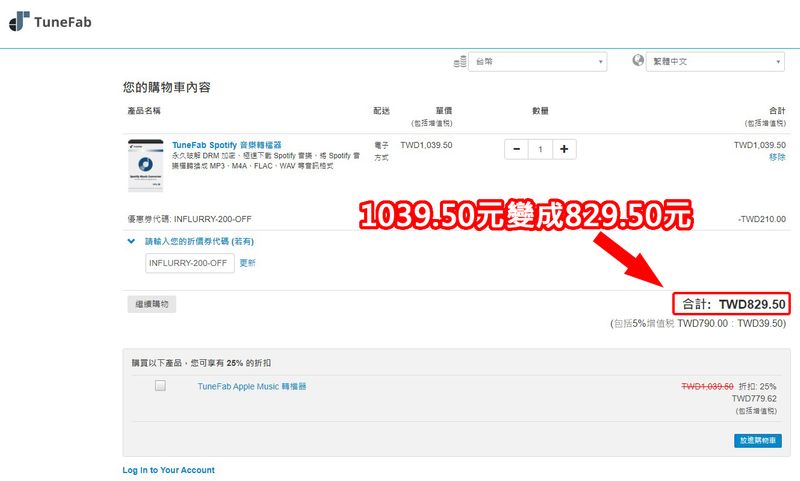Decrease quantity with the minus button

point(516,149)
